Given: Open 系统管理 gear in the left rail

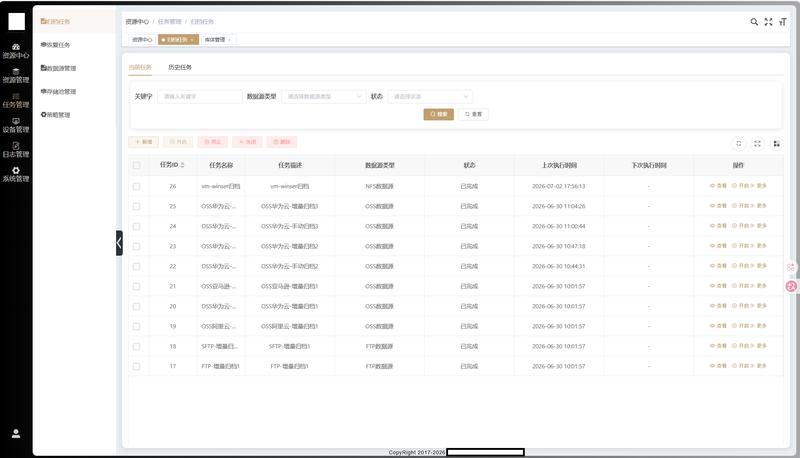Looking at the screenshot, I should (x=16, y=174).
